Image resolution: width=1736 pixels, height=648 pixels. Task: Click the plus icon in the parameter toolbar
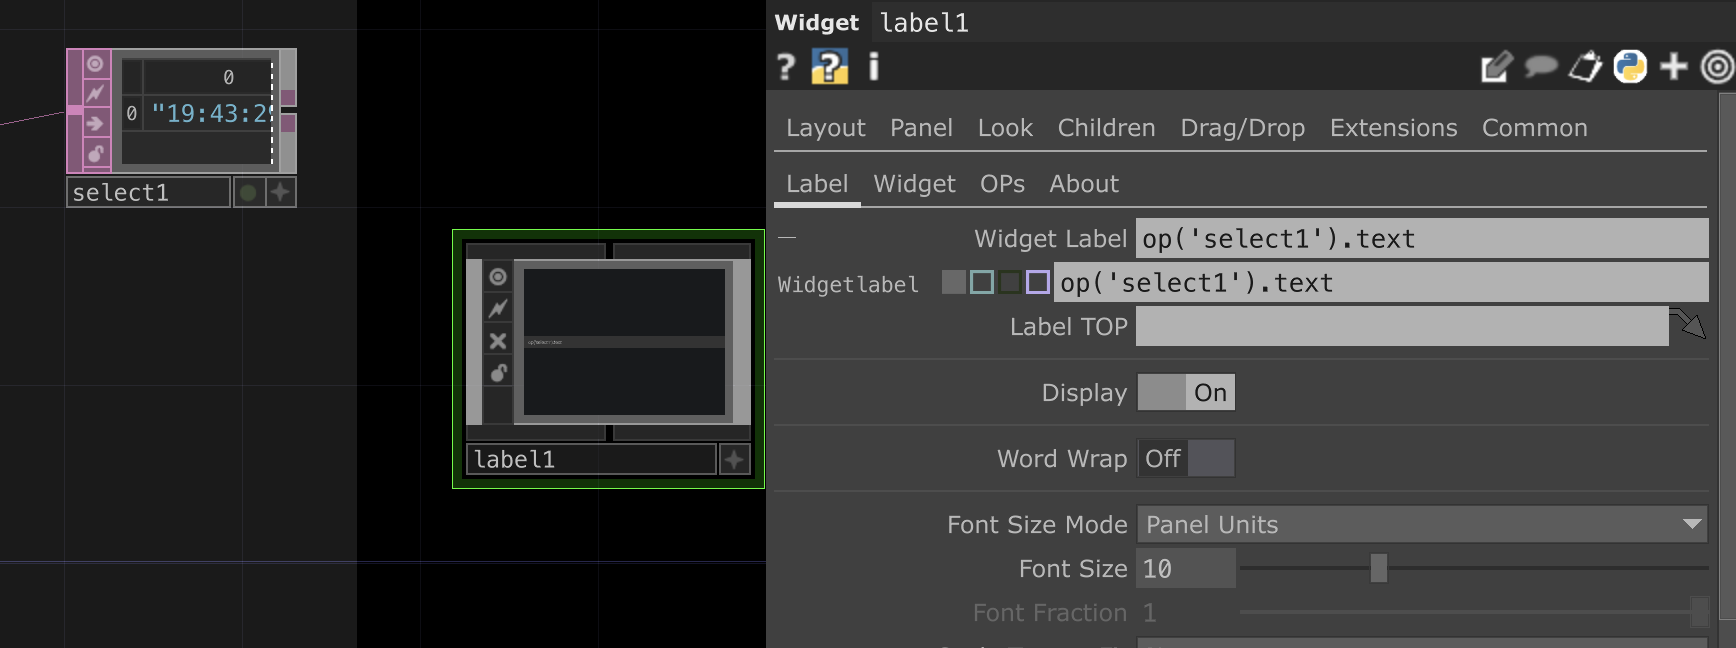coord(1673,67)
